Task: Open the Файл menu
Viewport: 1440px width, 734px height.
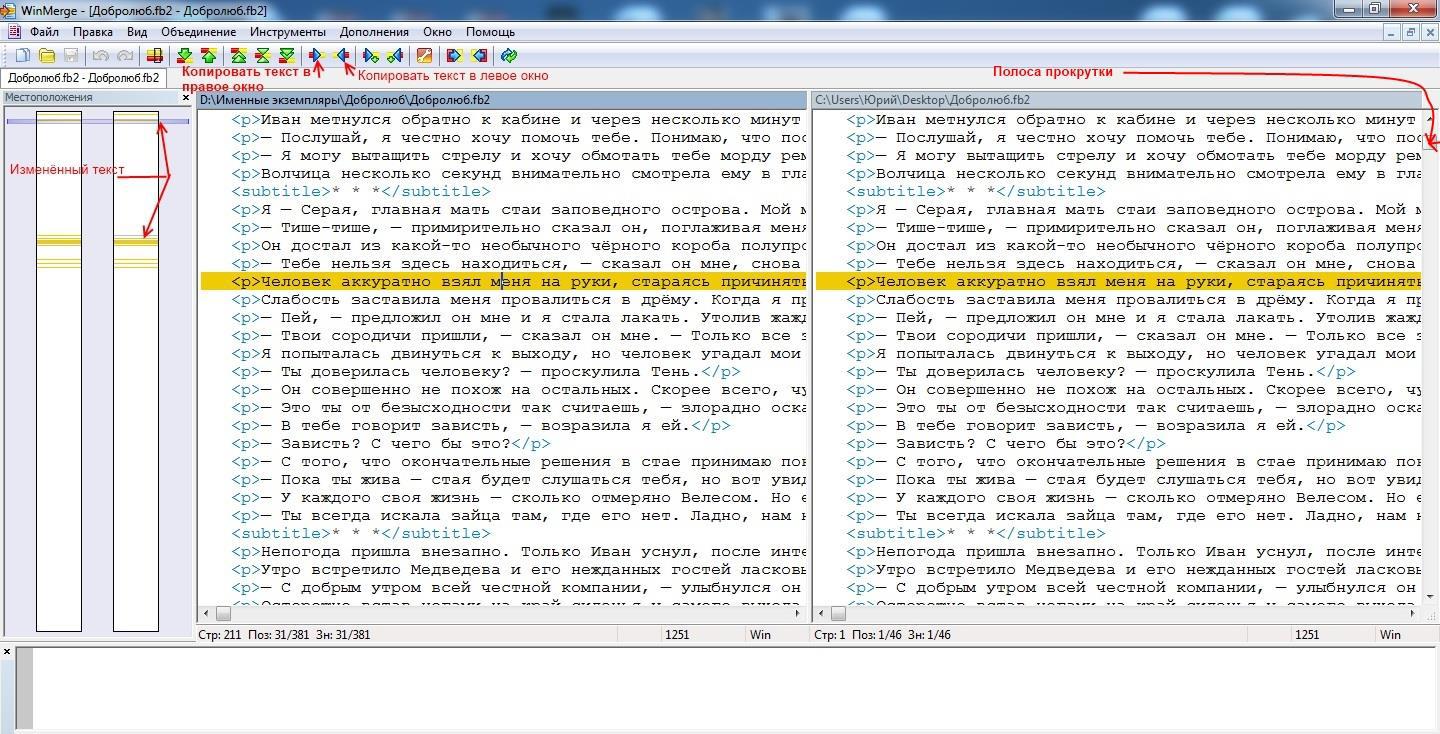Action: click(44, 32)
